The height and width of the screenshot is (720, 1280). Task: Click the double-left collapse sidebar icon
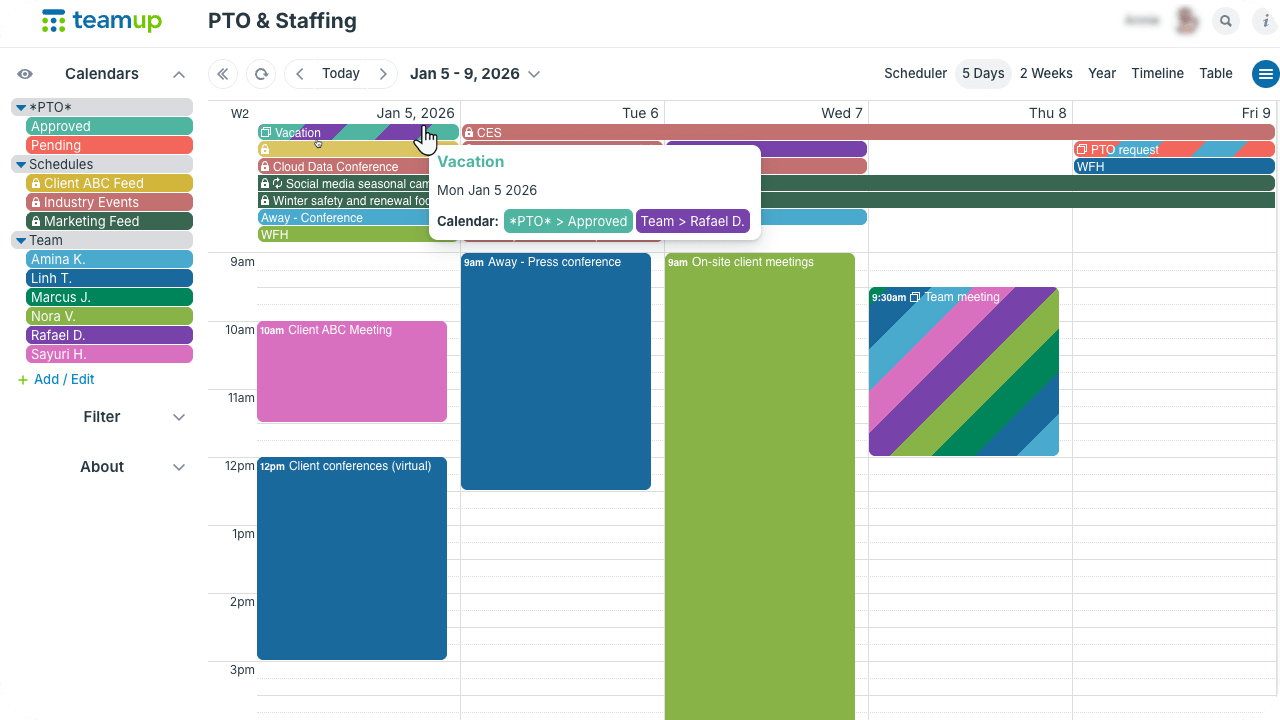pos(222,74)
